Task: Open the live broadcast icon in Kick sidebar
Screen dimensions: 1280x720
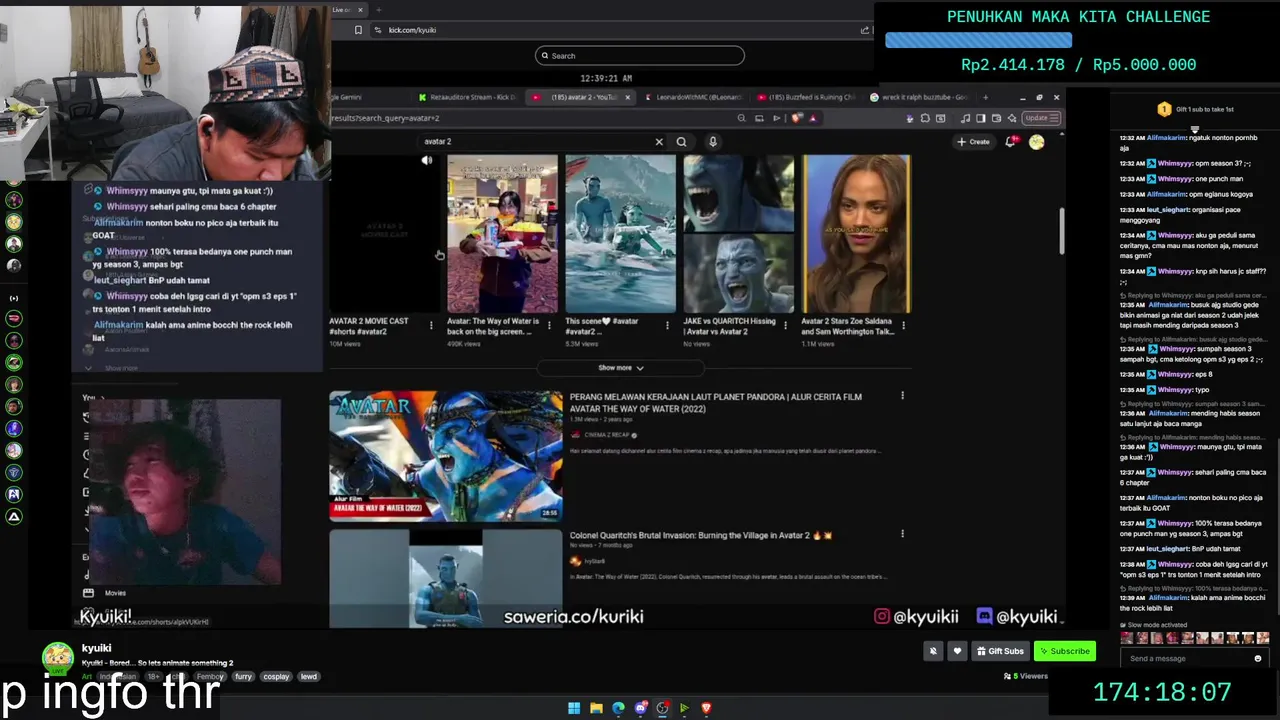Action: click(14, 298)
